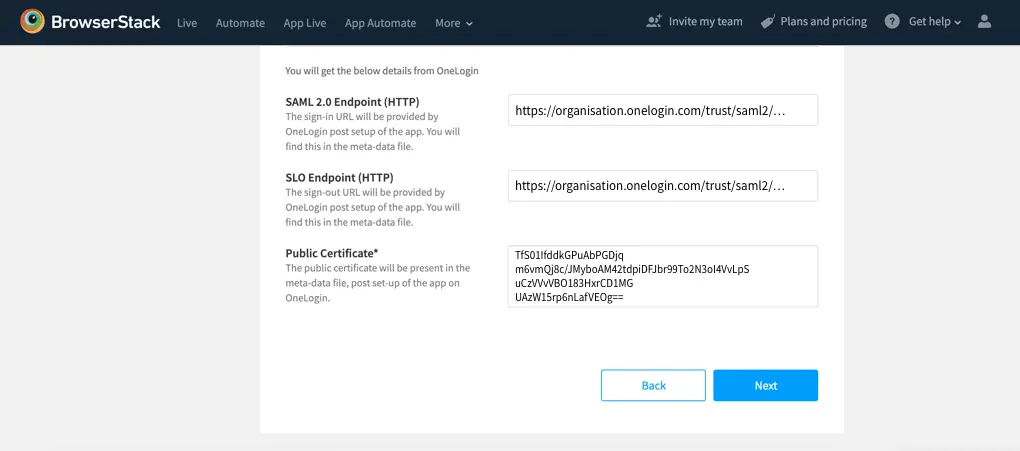Open the Live menu item
Image resolution: width=1020 pixels, height=451 pixels.
[187, 22]
